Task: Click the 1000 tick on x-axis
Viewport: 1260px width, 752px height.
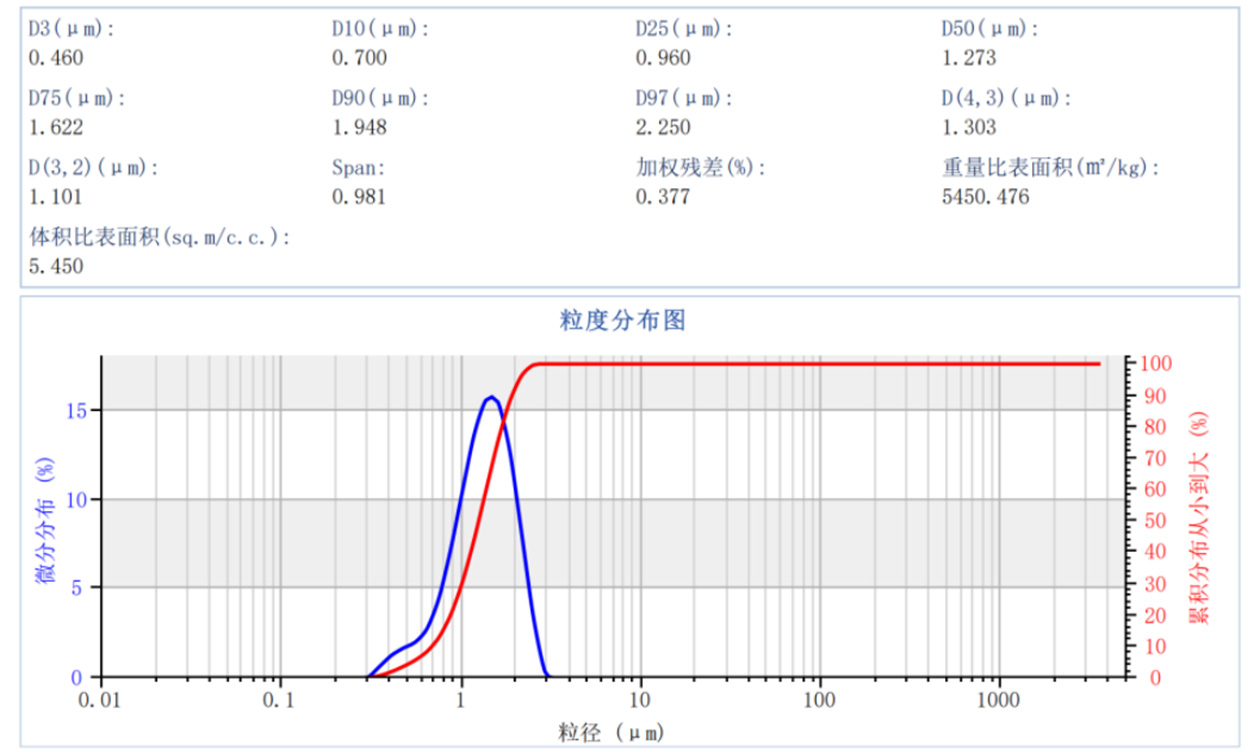Action: tap(999, 698)
